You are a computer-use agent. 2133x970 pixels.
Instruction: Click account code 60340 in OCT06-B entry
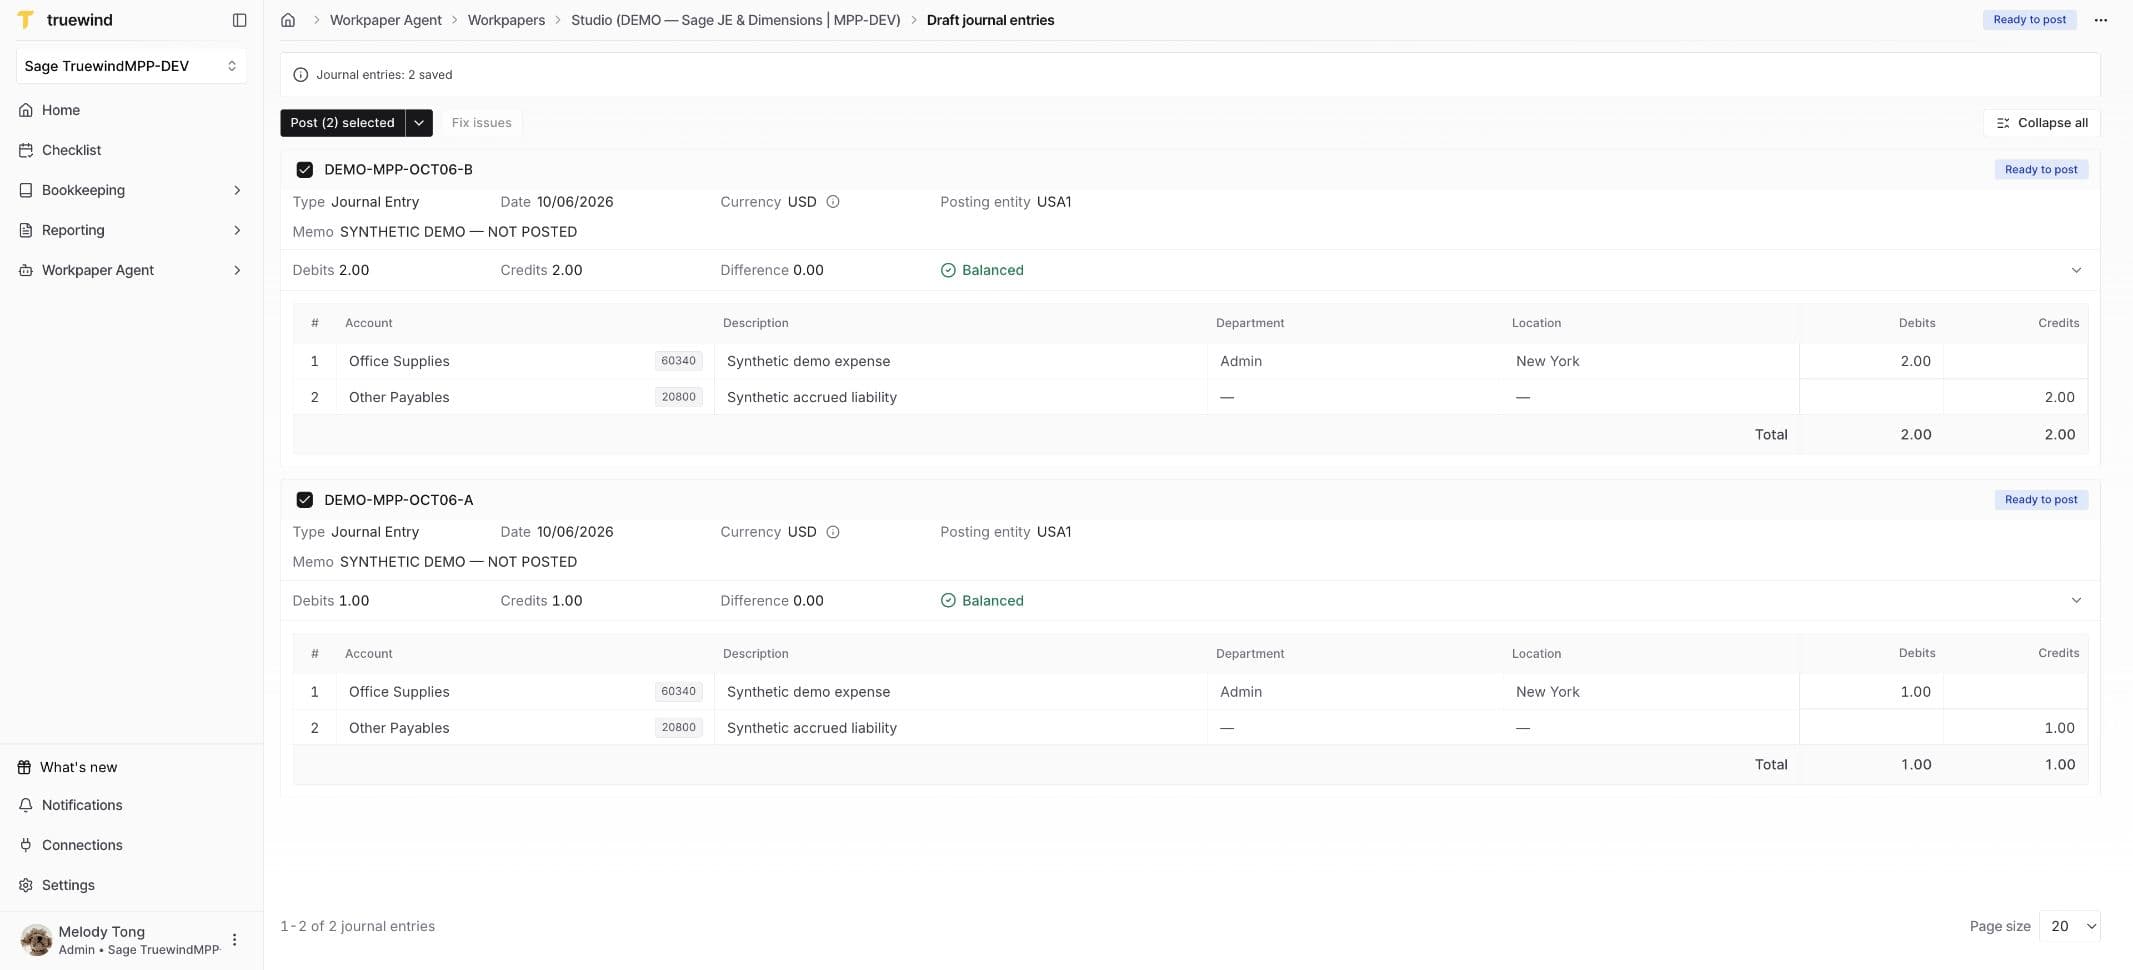[x=678, y=361]
